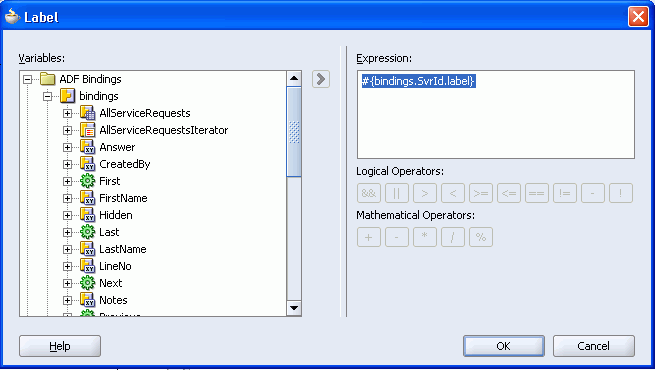Click the != not-equal operator button
Screen dimensions: 655x370
point(565,193)
